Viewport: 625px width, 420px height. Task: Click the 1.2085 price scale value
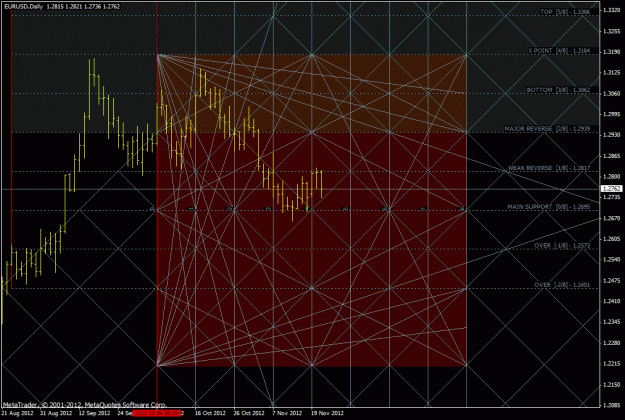pyautogui.click(x=611, y=405)
